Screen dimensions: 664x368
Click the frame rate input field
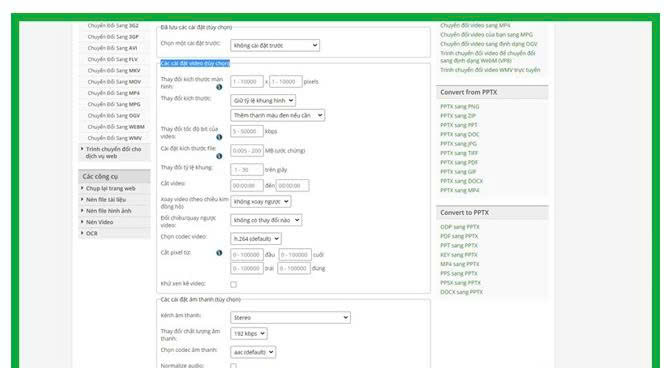(247, 170)
